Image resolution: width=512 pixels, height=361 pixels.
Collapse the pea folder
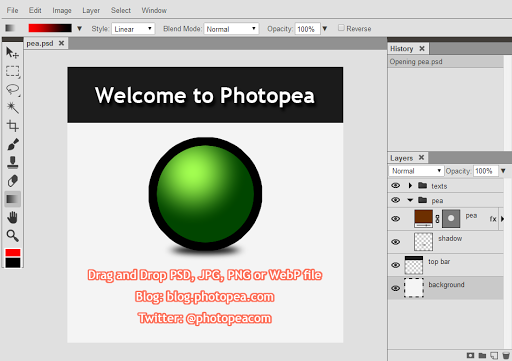(410, 200)
